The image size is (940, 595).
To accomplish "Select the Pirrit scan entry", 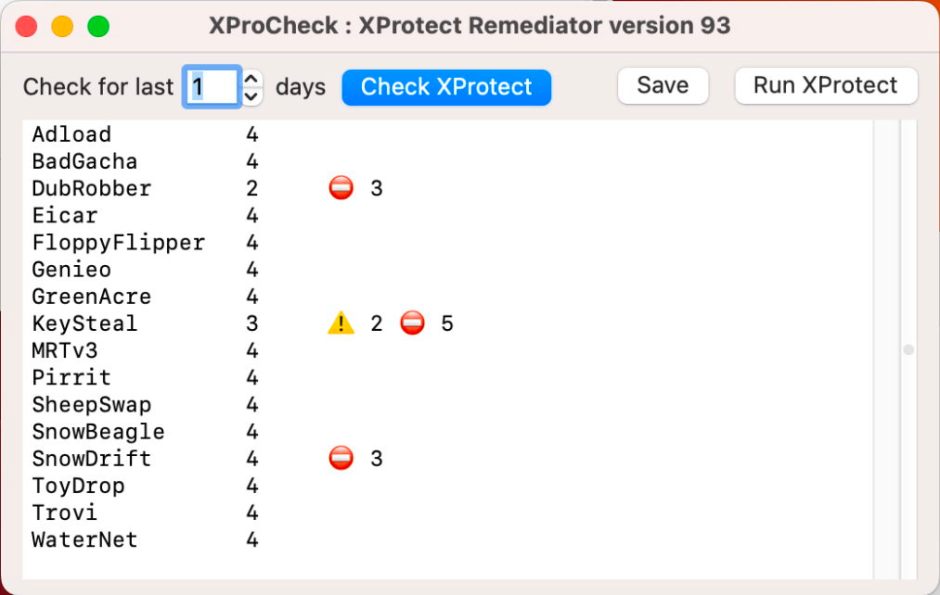I will [x=71, y=376].
